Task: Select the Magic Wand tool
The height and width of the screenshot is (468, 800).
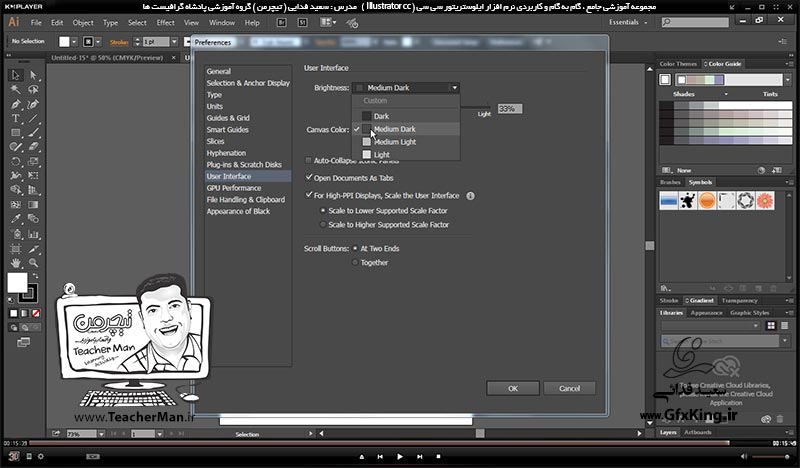Action: [x=15, y=89]
